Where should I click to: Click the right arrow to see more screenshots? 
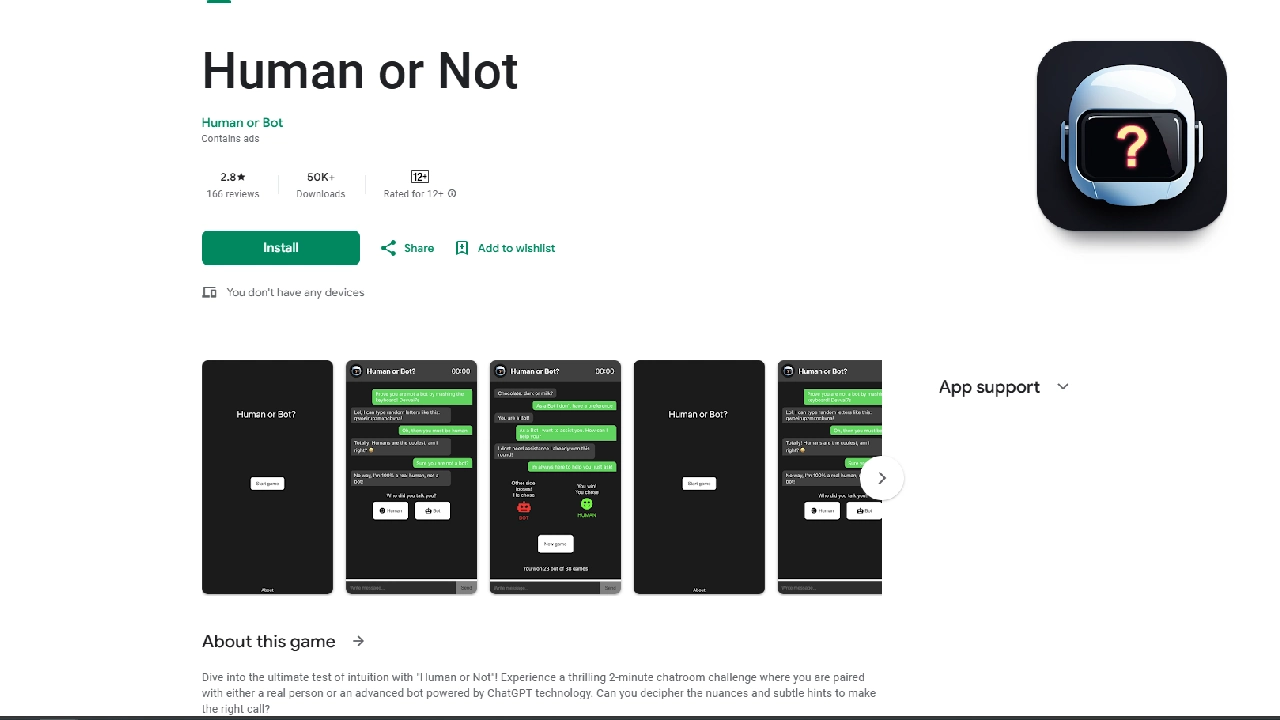click(881, 478)
